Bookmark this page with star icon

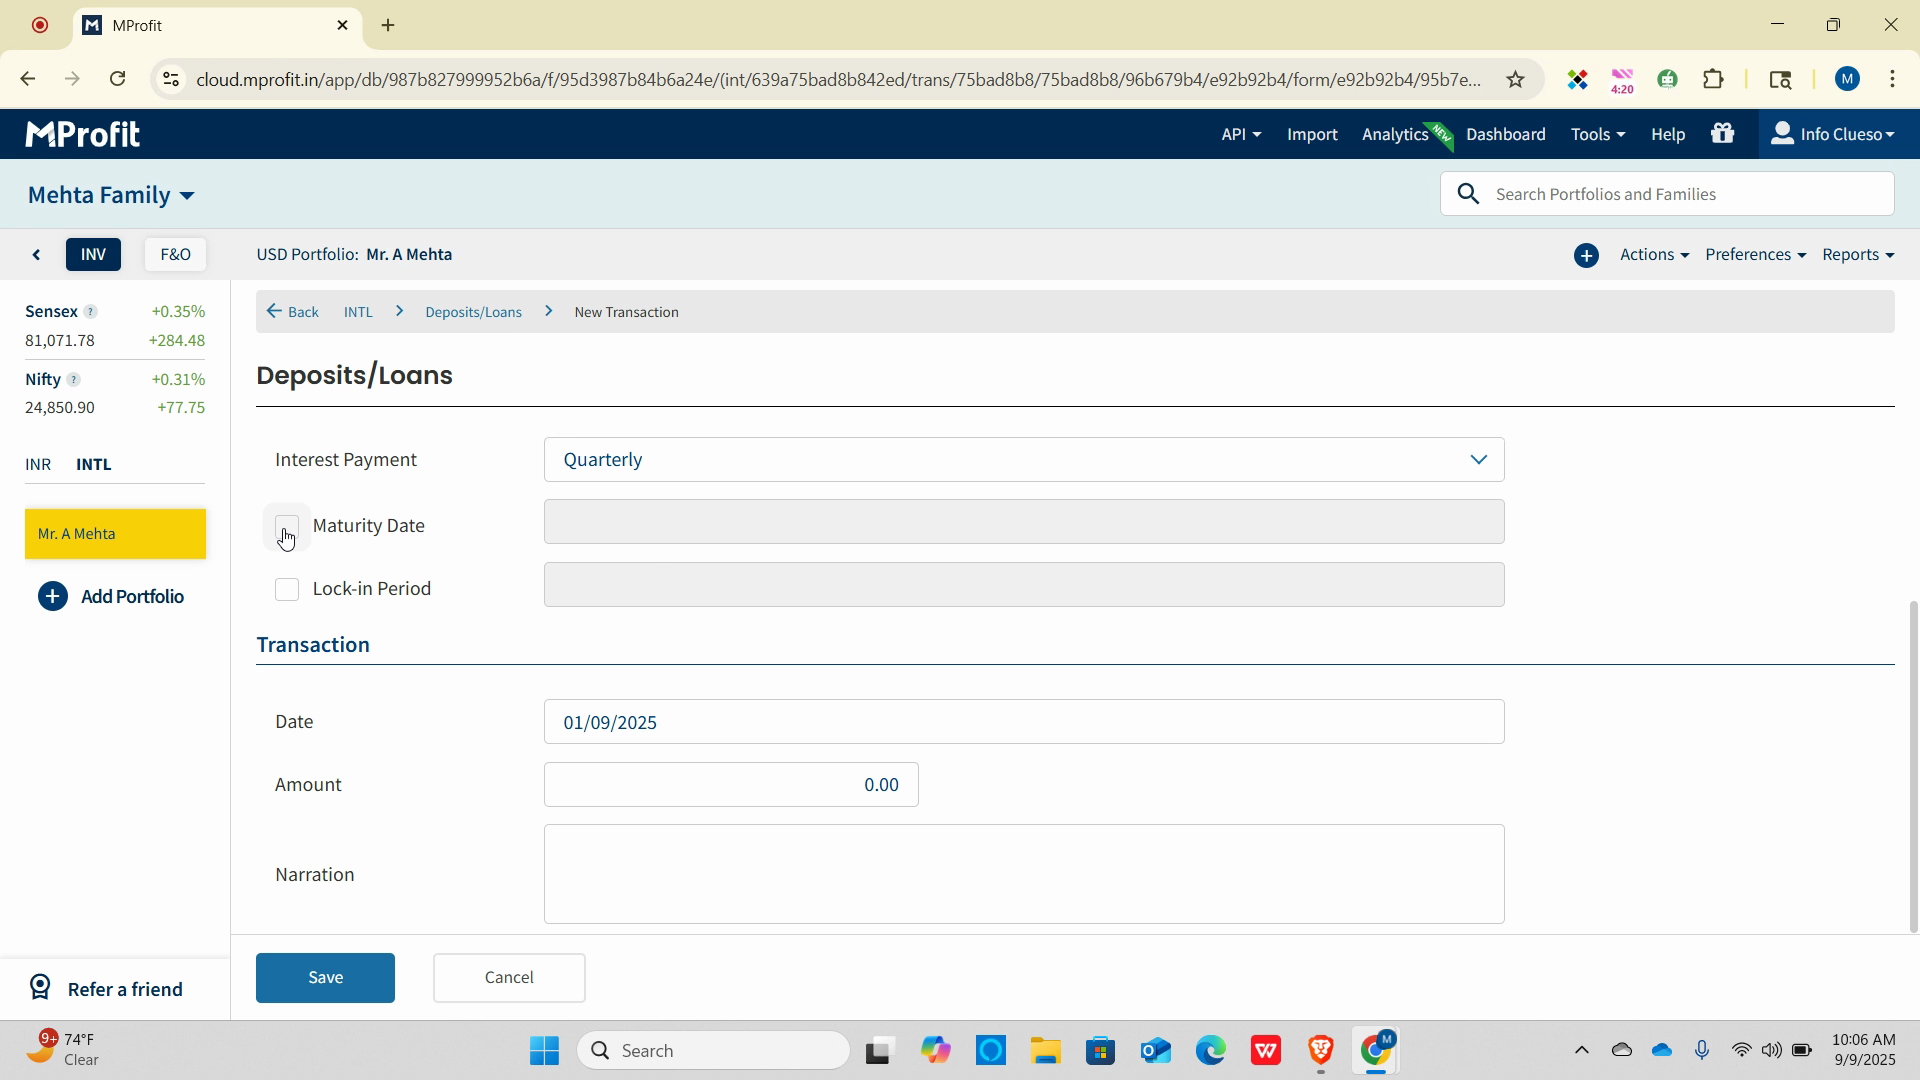(1515, 79)
